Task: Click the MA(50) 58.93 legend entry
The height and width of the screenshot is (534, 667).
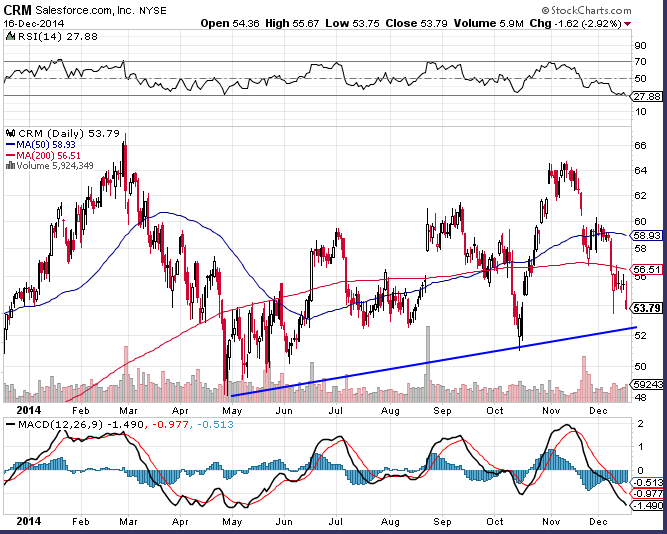Action: tap(46, 145)
